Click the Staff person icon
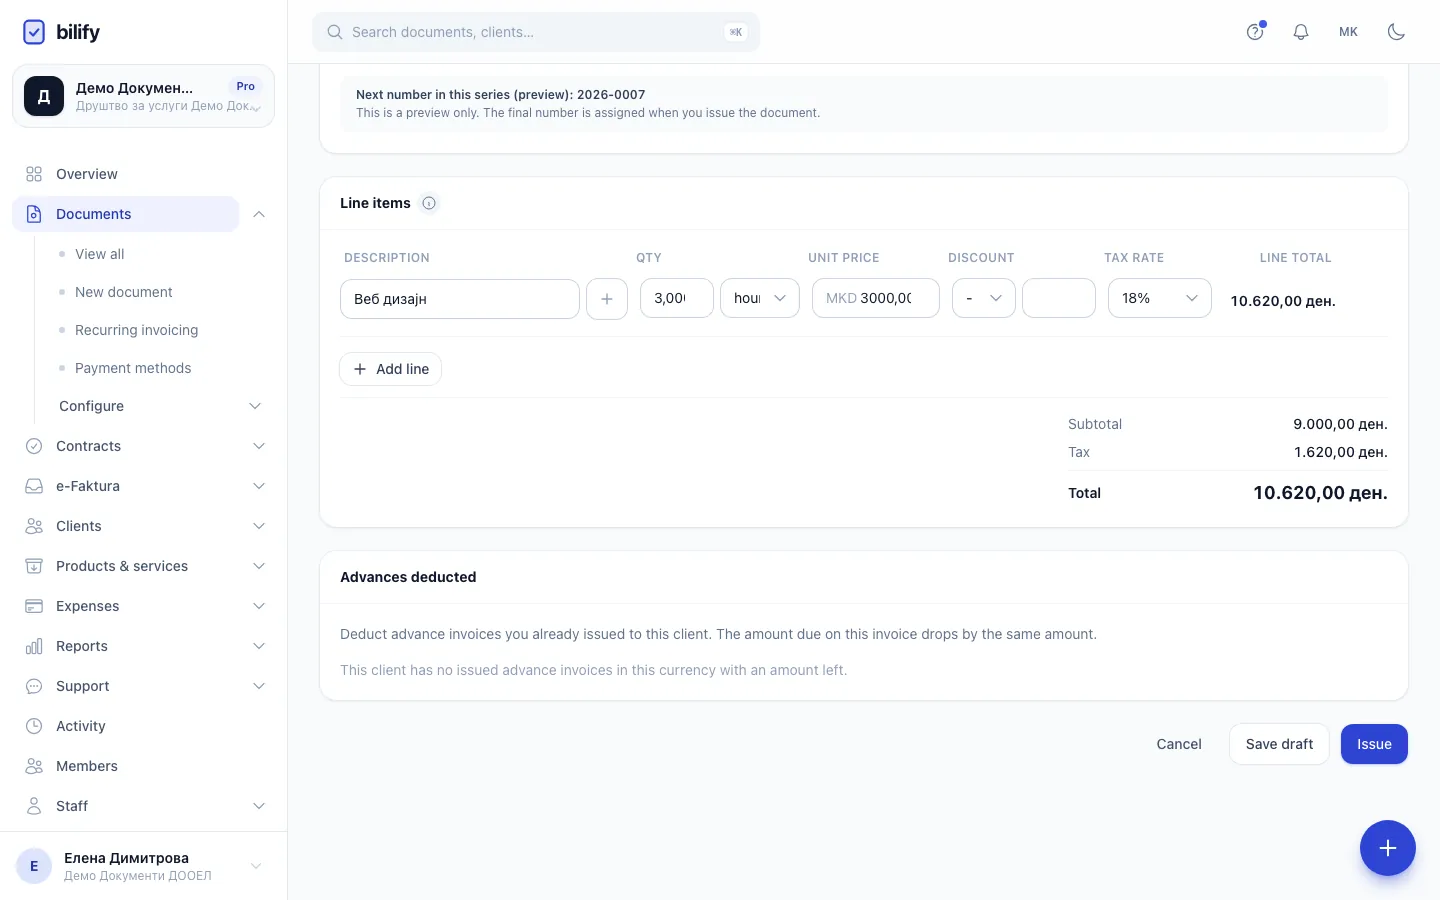This screenshot has height=900, width=1440. coord(34,806)
